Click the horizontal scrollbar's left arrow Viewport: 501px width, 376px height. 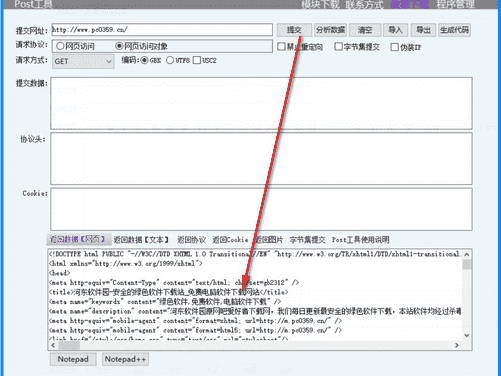coord(53,345)
